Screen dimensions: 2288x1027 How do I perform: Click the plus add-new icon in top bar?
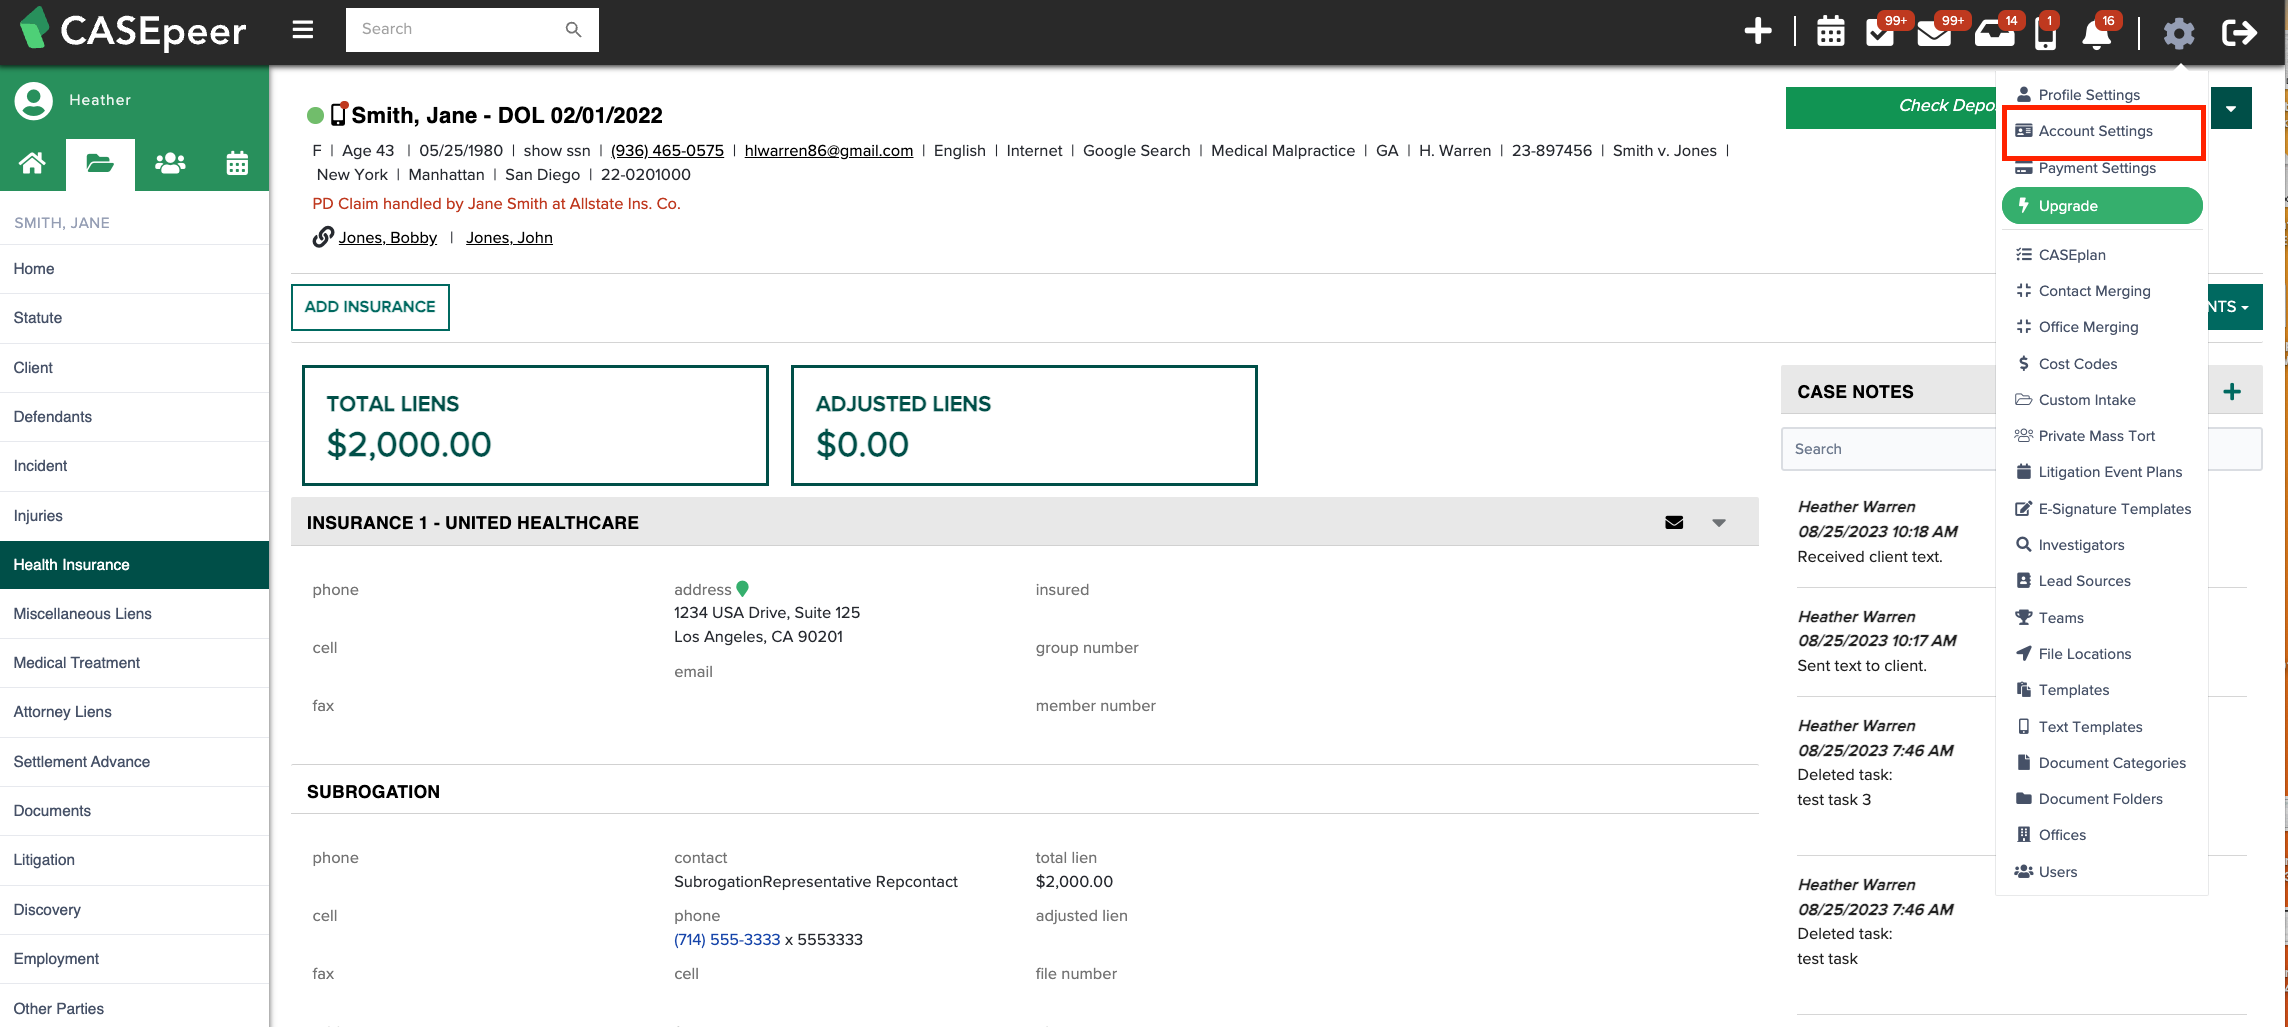click(1758, 31)
